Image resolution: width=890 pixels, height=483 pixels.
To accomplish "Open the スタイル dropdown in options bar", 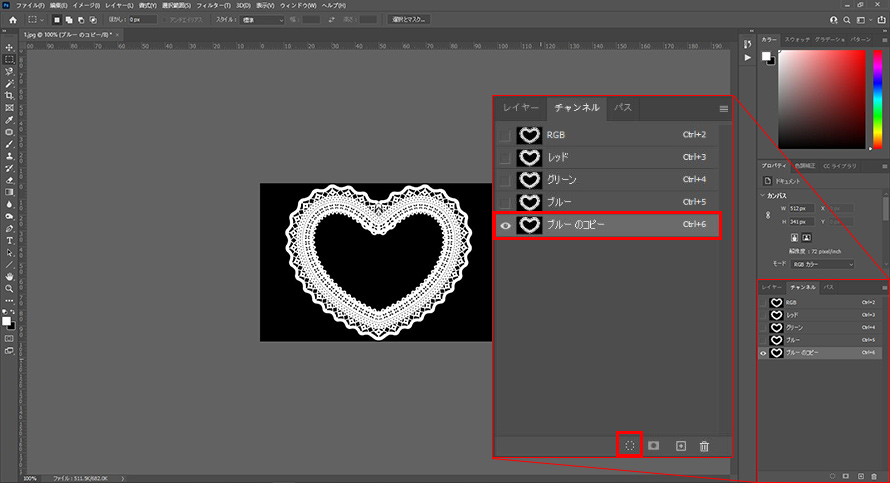I will point(262,20).
